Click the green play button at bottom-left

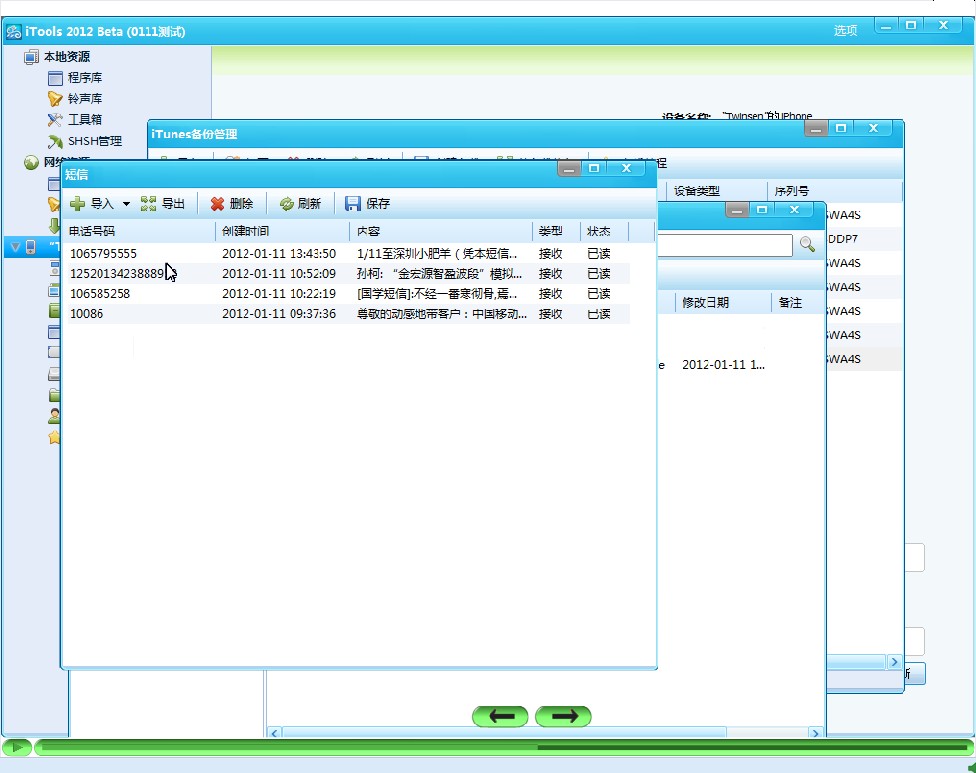coord(16,747)
